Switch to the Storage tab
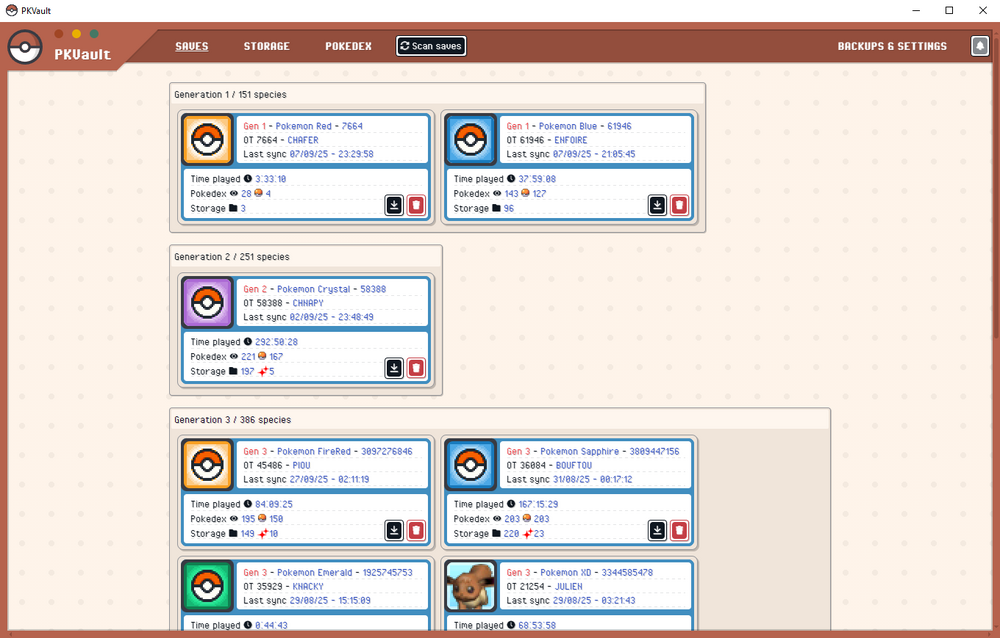1000x638 pixels. coord(266,46)
